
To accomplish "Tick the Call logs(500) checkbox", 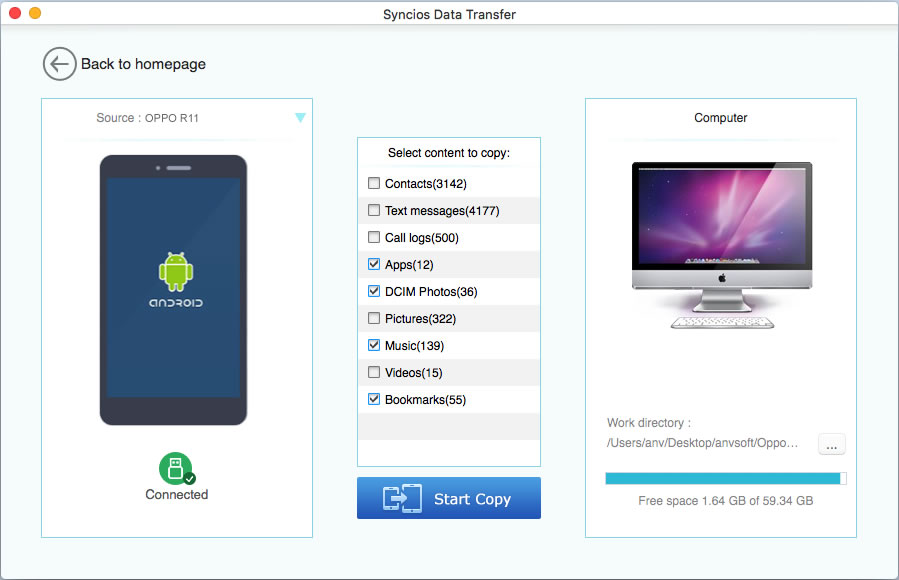I will [x=374, y=237].
